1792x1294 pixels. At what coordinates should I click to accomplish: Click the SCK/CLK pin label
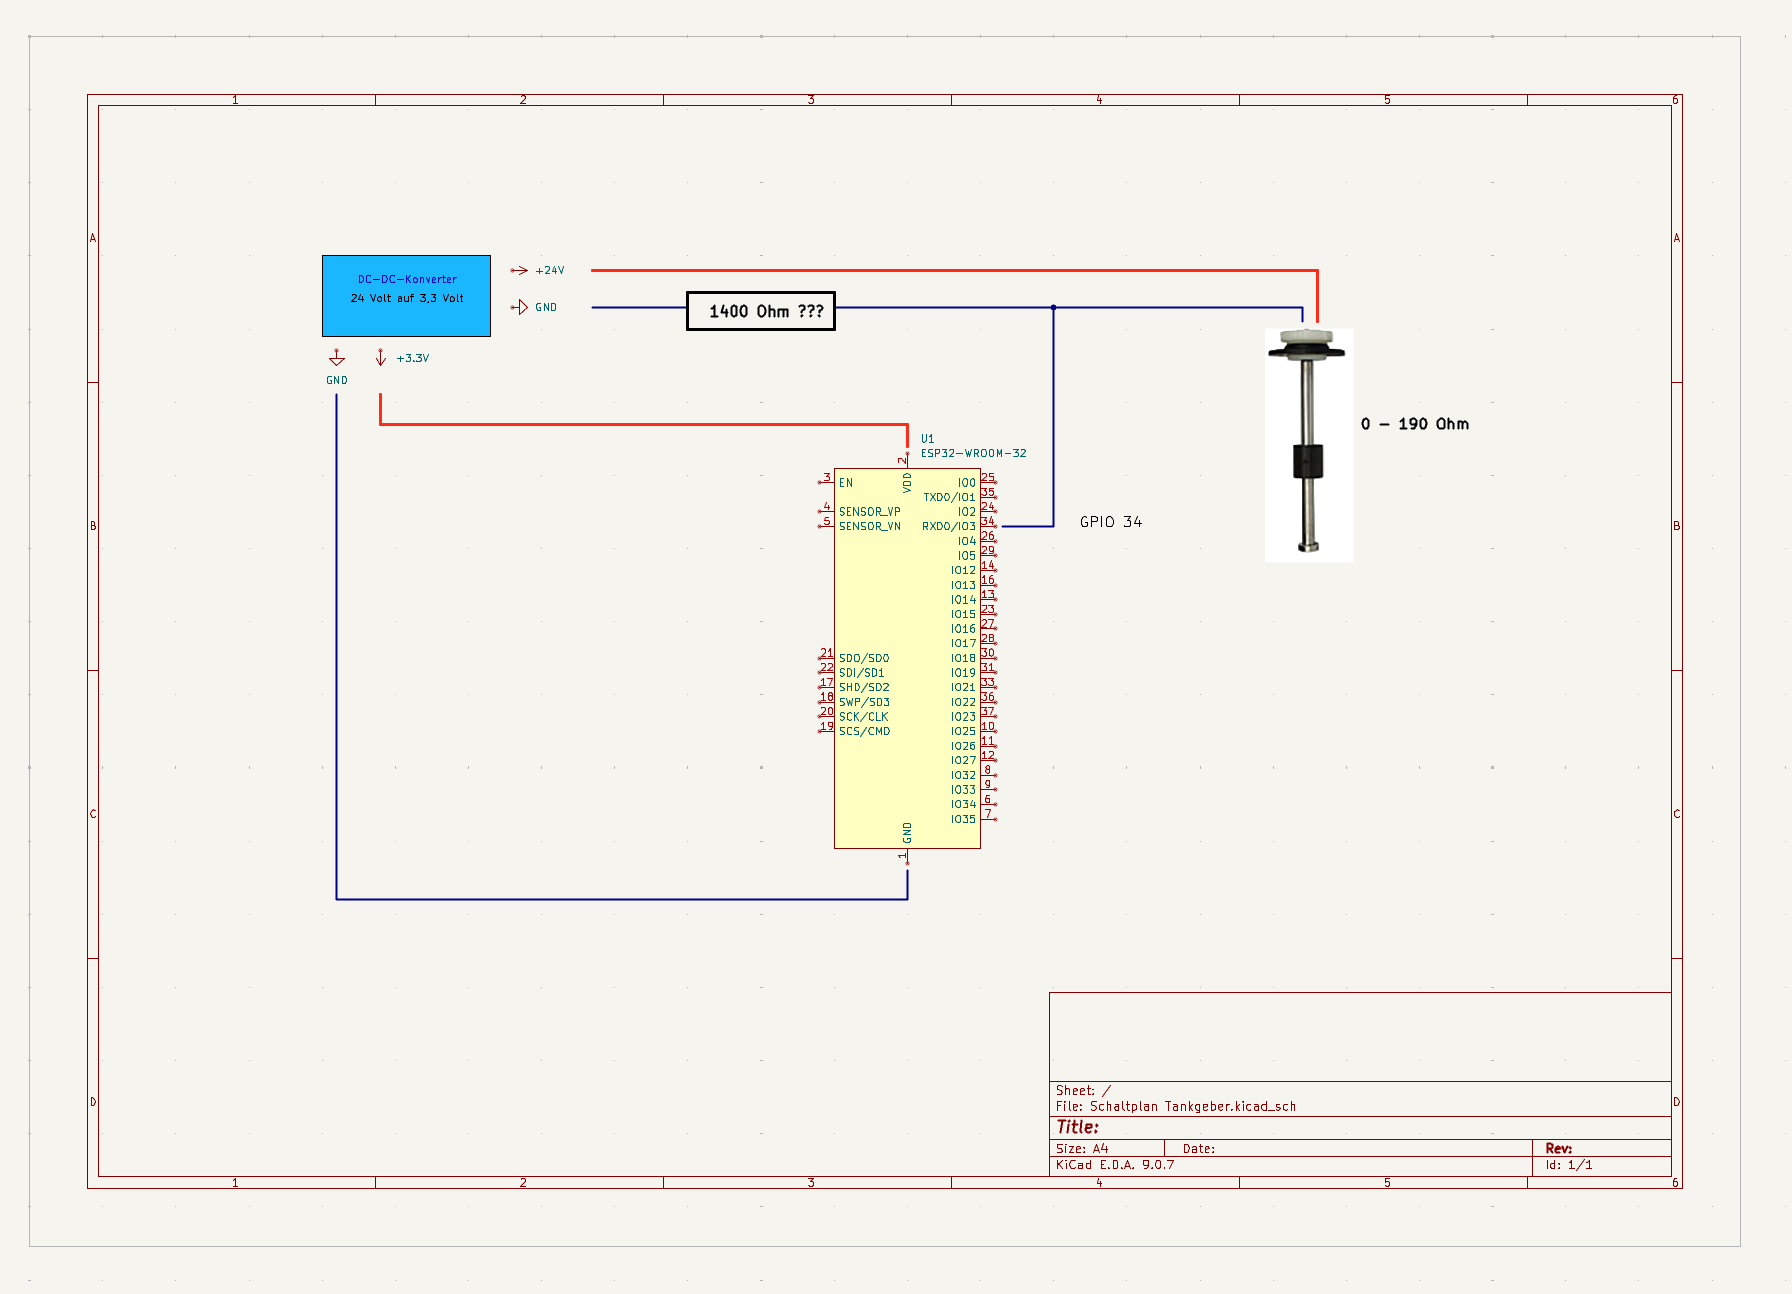pos(863,717)
